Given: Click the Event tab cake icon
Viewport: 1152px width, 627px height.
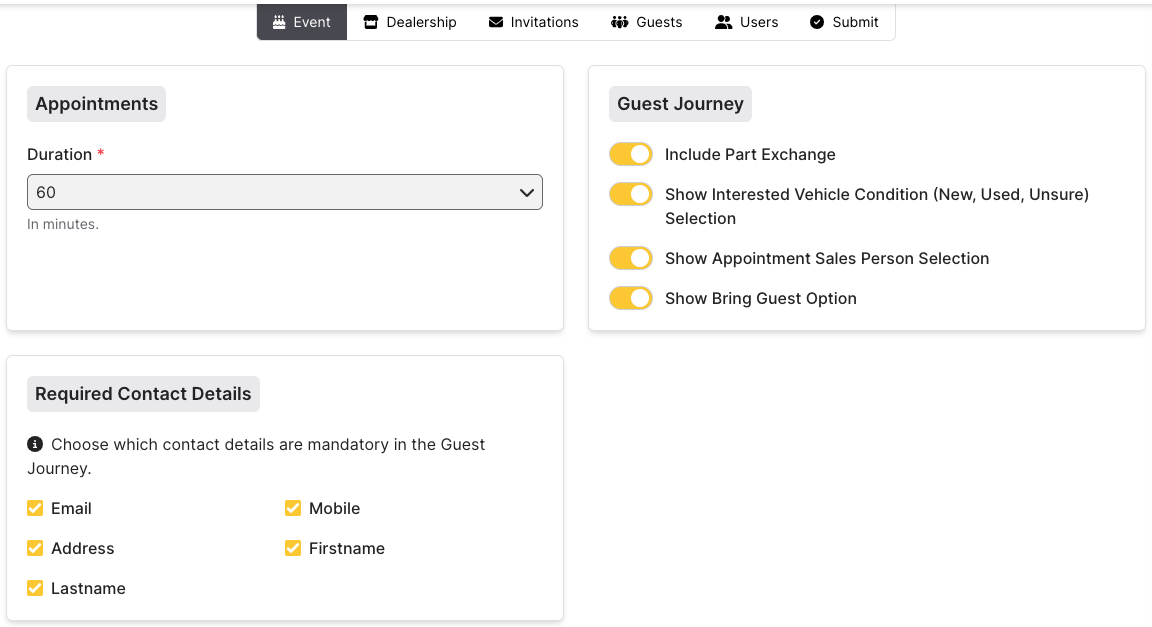Looking at the screenshot, I should (x=279, y=22).
